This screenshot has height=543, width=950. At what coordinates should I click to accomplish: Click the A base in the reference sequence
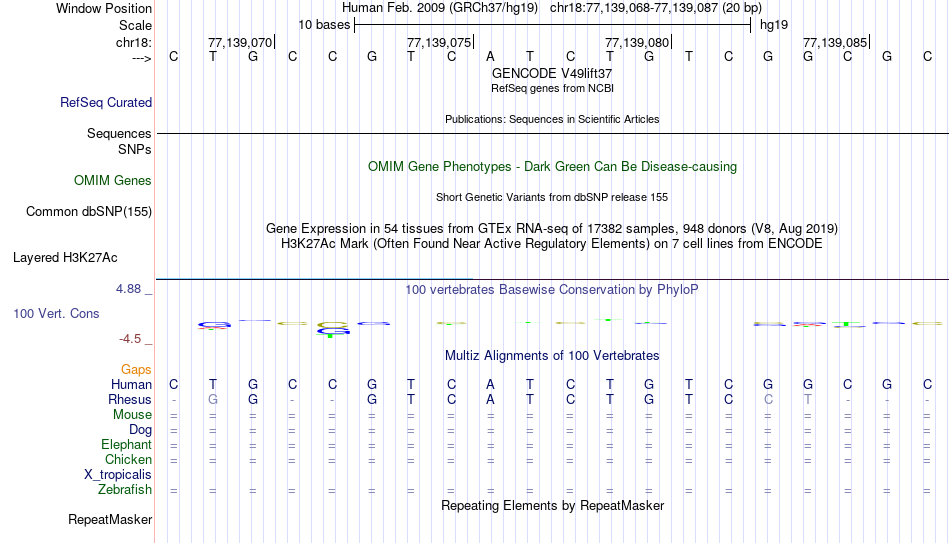click(490, 57)
